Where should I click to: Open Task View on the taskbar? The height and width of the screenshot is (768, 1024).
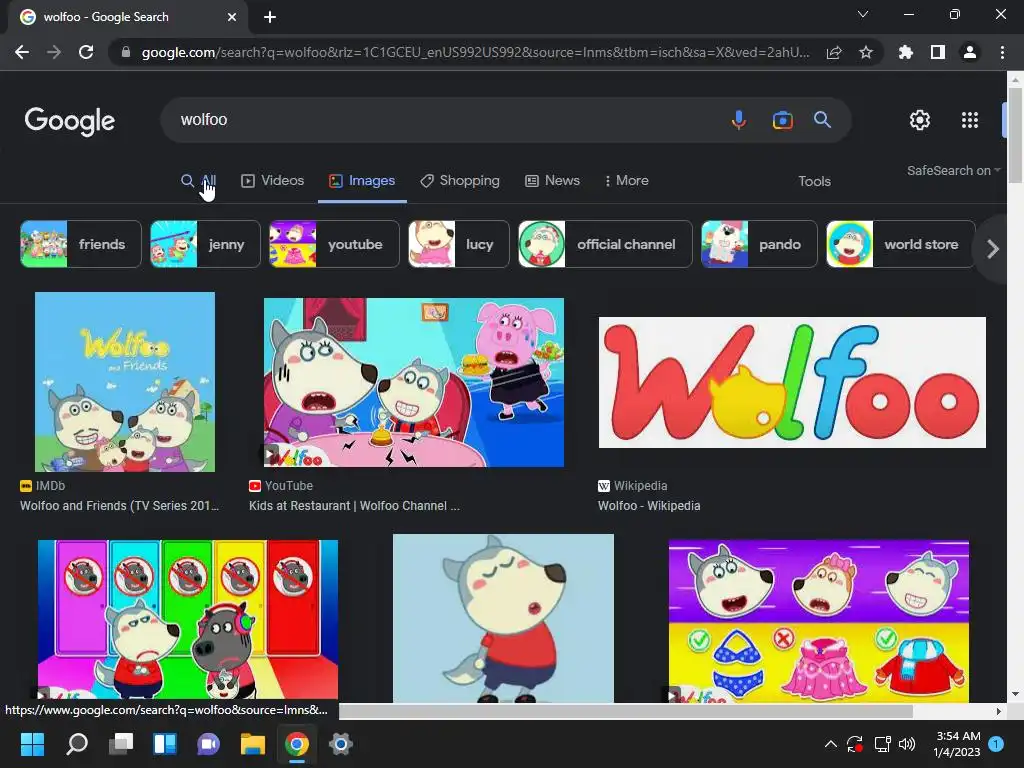[x=121, y=744]
